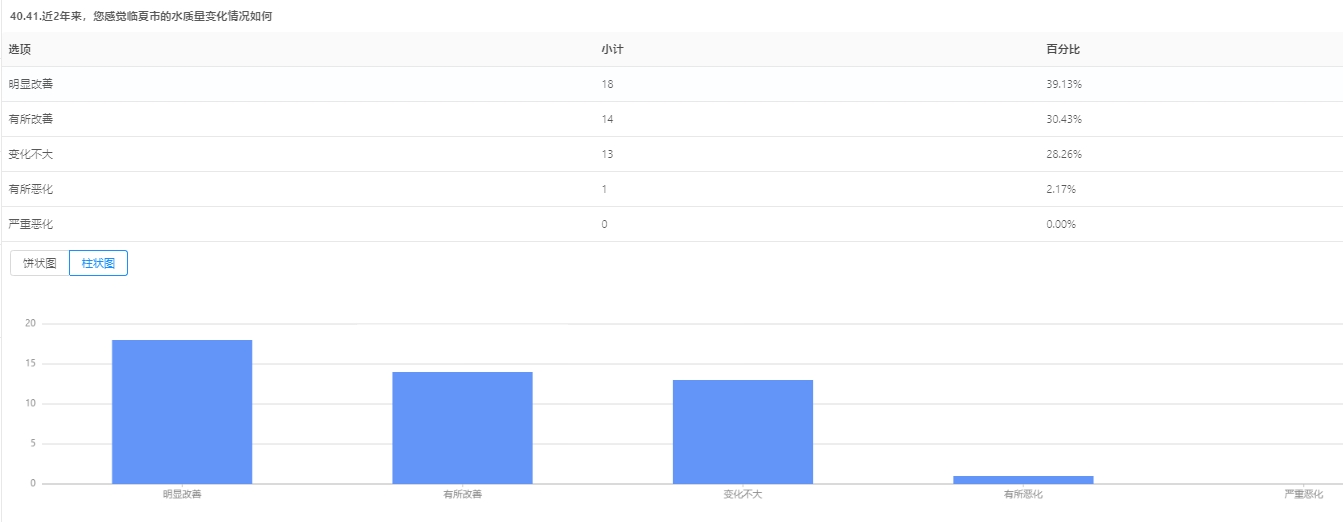Select the 明显改善 table row label
The height and width of the screenshot is (522, 1343).
pyautogui.click(x=31, y=84)
